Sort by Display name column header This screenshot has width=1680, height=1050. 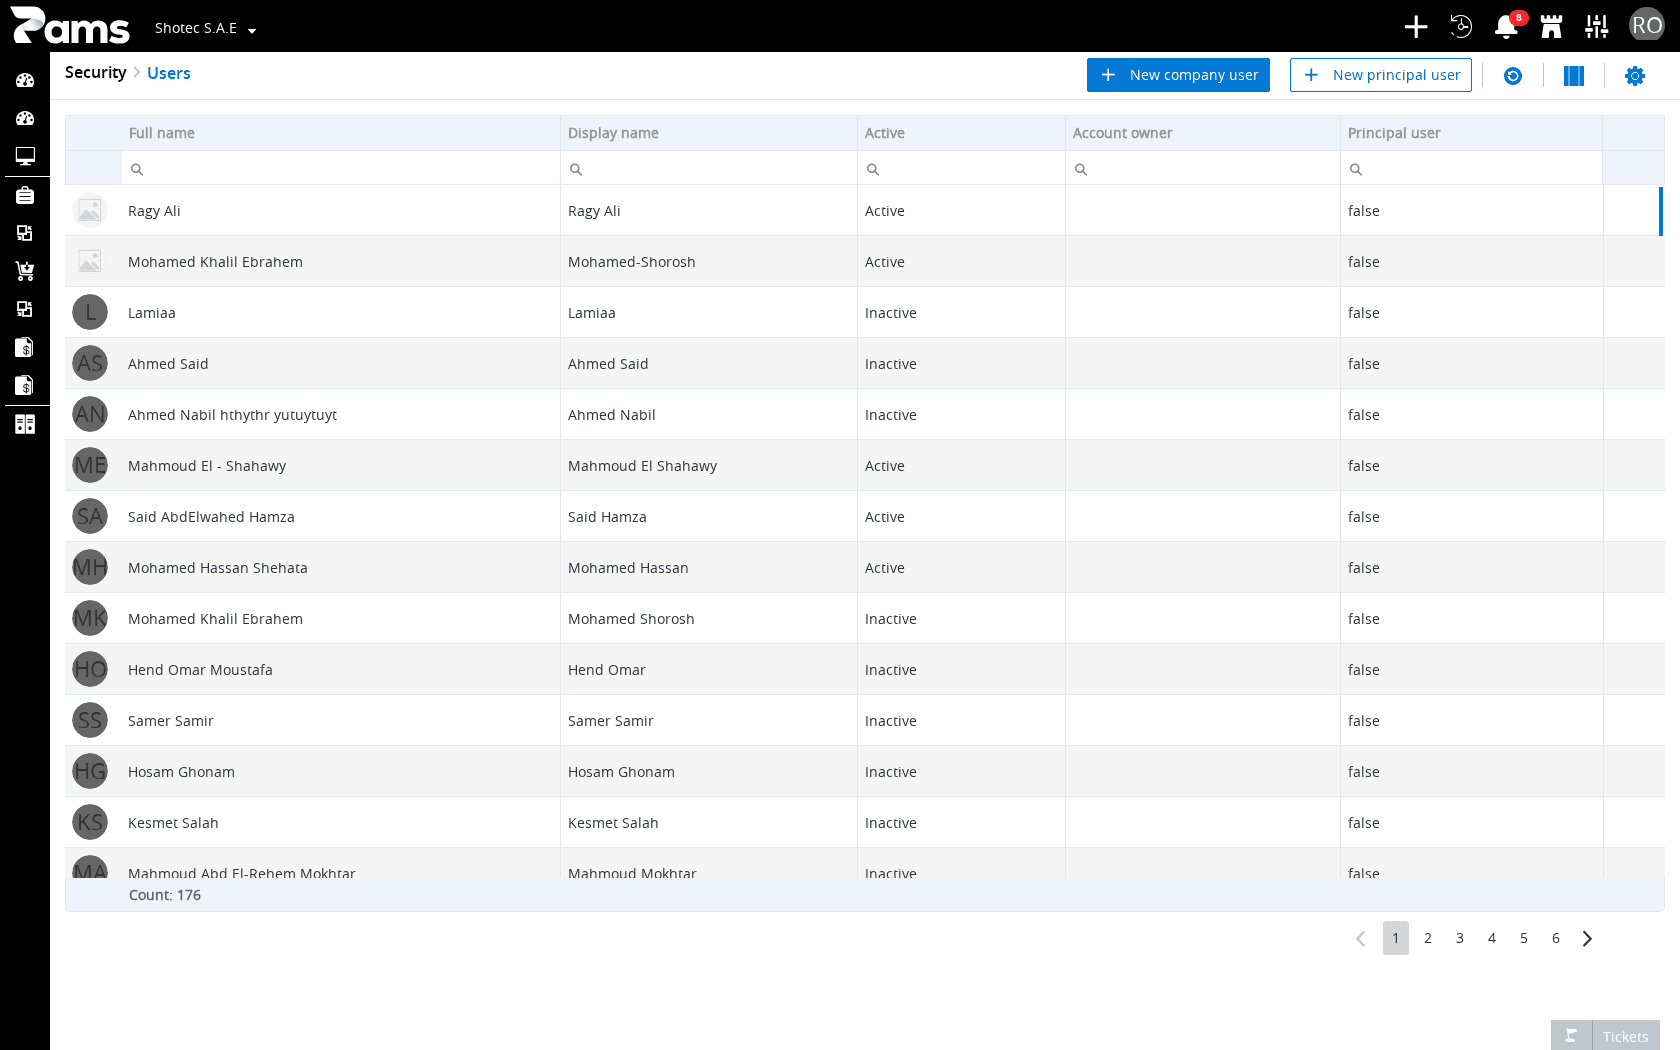pos(709,133)
